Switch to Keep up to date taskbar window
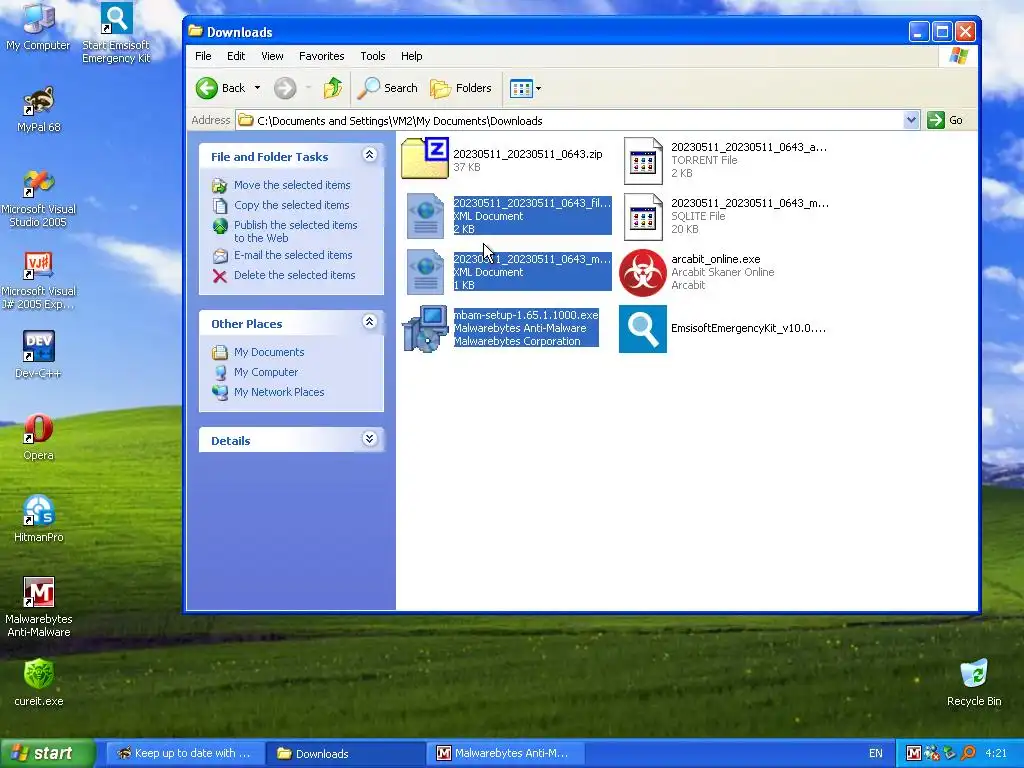 [183, 754]
